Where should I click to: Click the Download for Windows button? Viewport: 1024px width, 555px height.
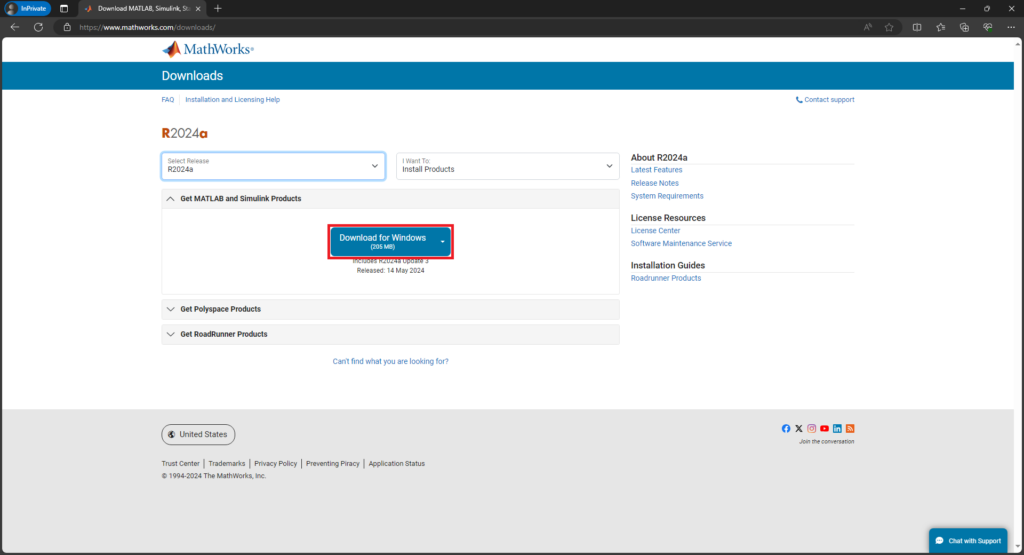[383, 241]
